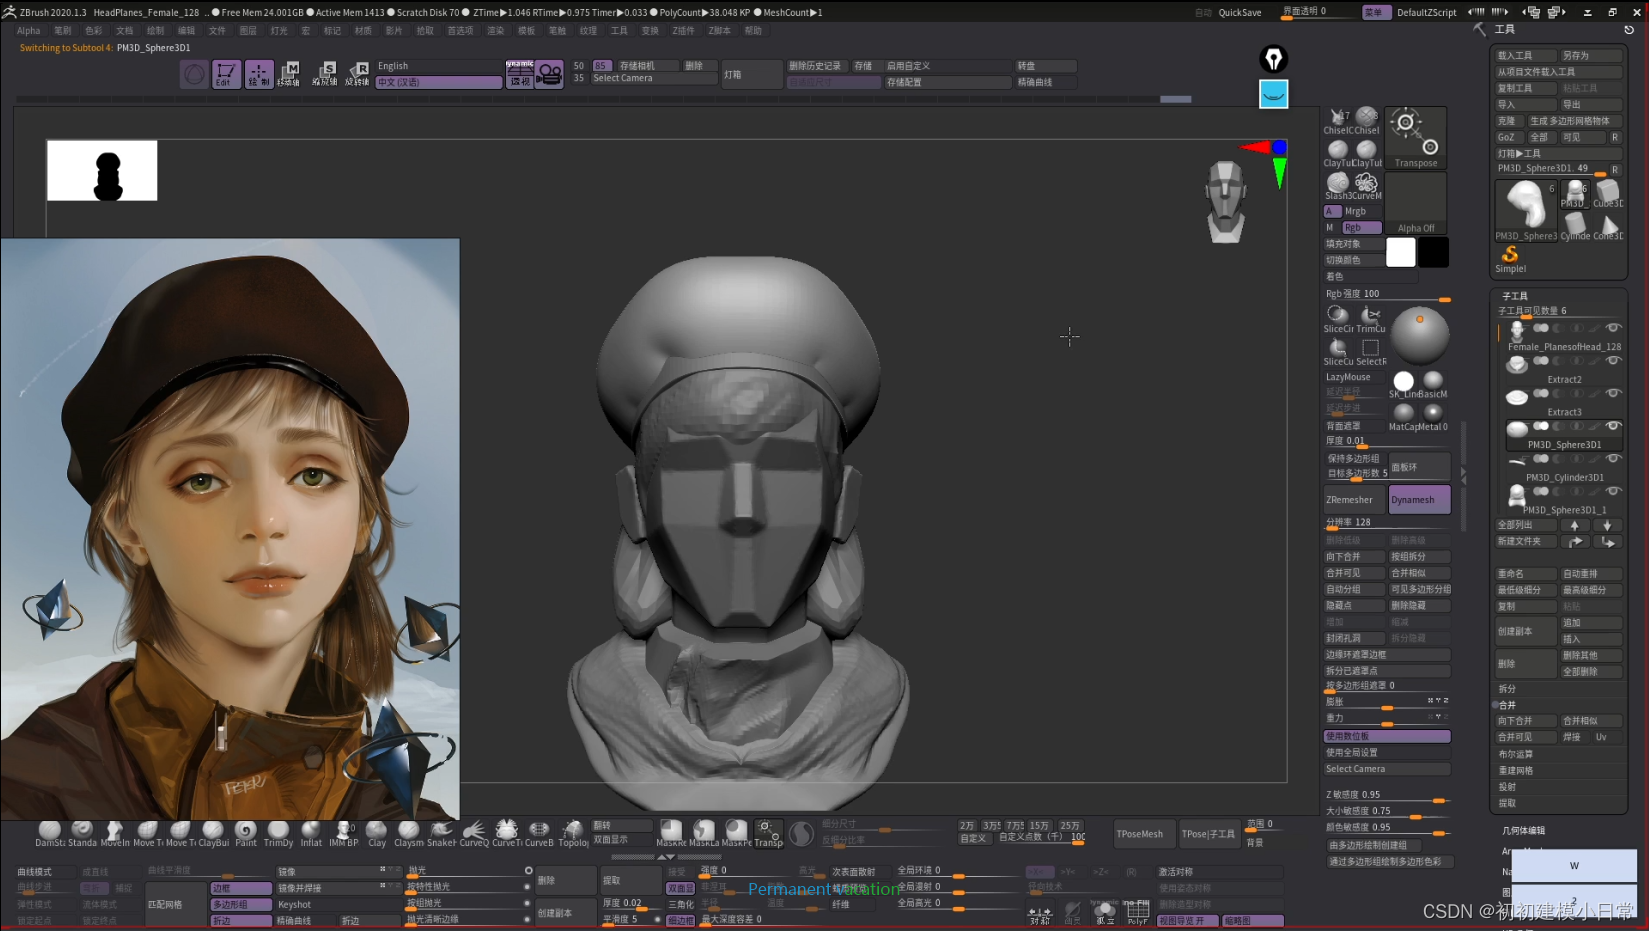1649x931 pixels.
Task: Activate Edit mode button
Action: tap(226, 74)
